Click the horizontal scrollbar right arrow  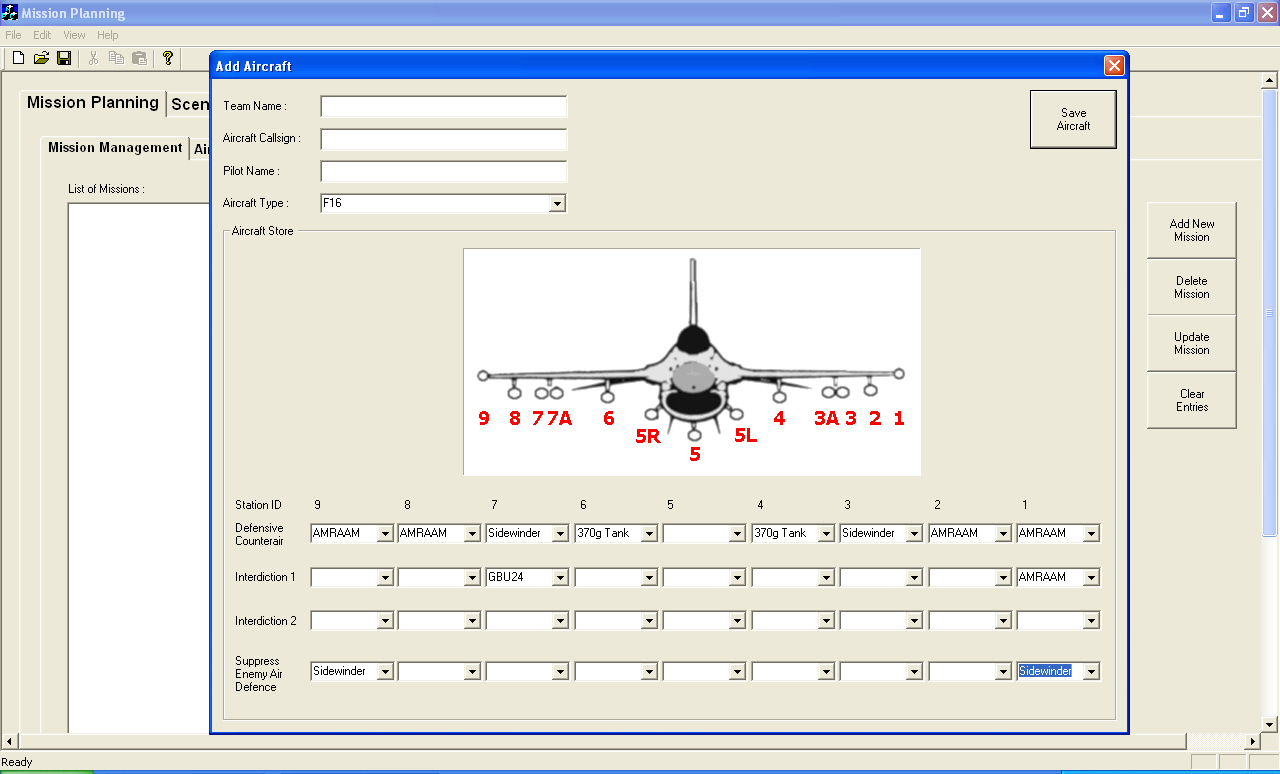pyautogui.click(x=1252, y=742)
